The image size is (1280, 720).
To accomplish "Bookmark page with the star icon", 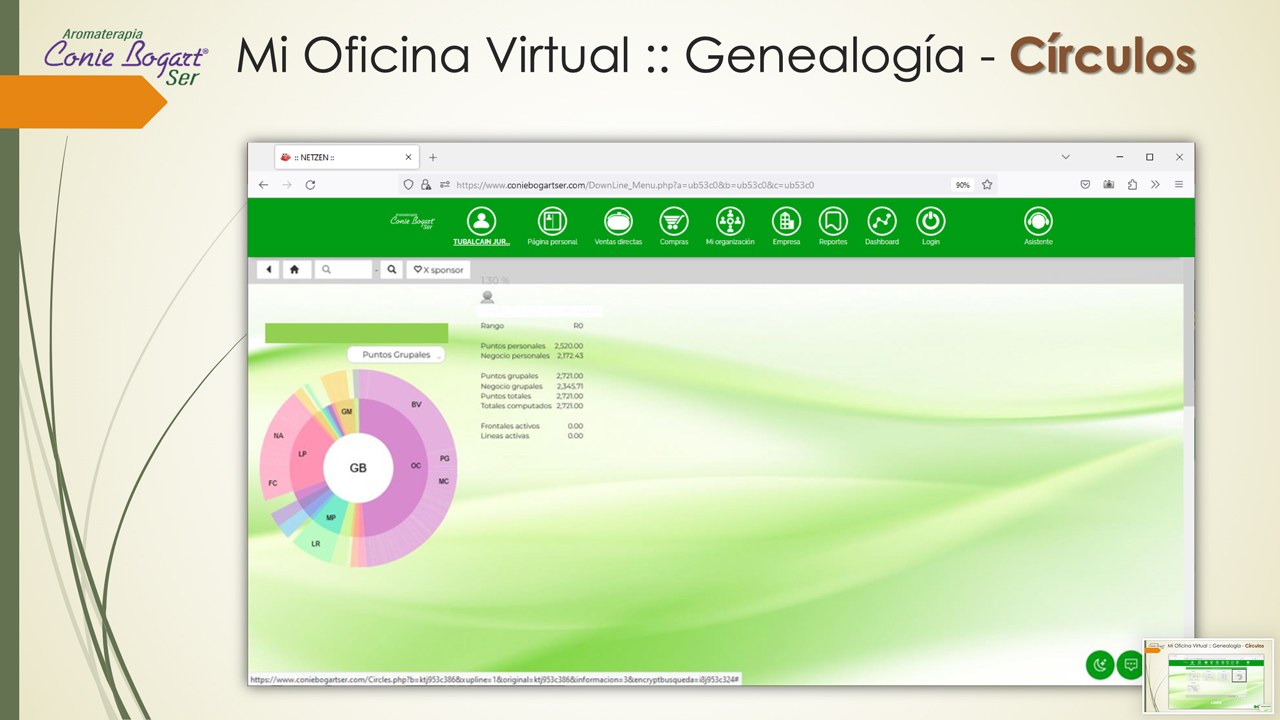I will pyautogui.click(x=987, y=185).
